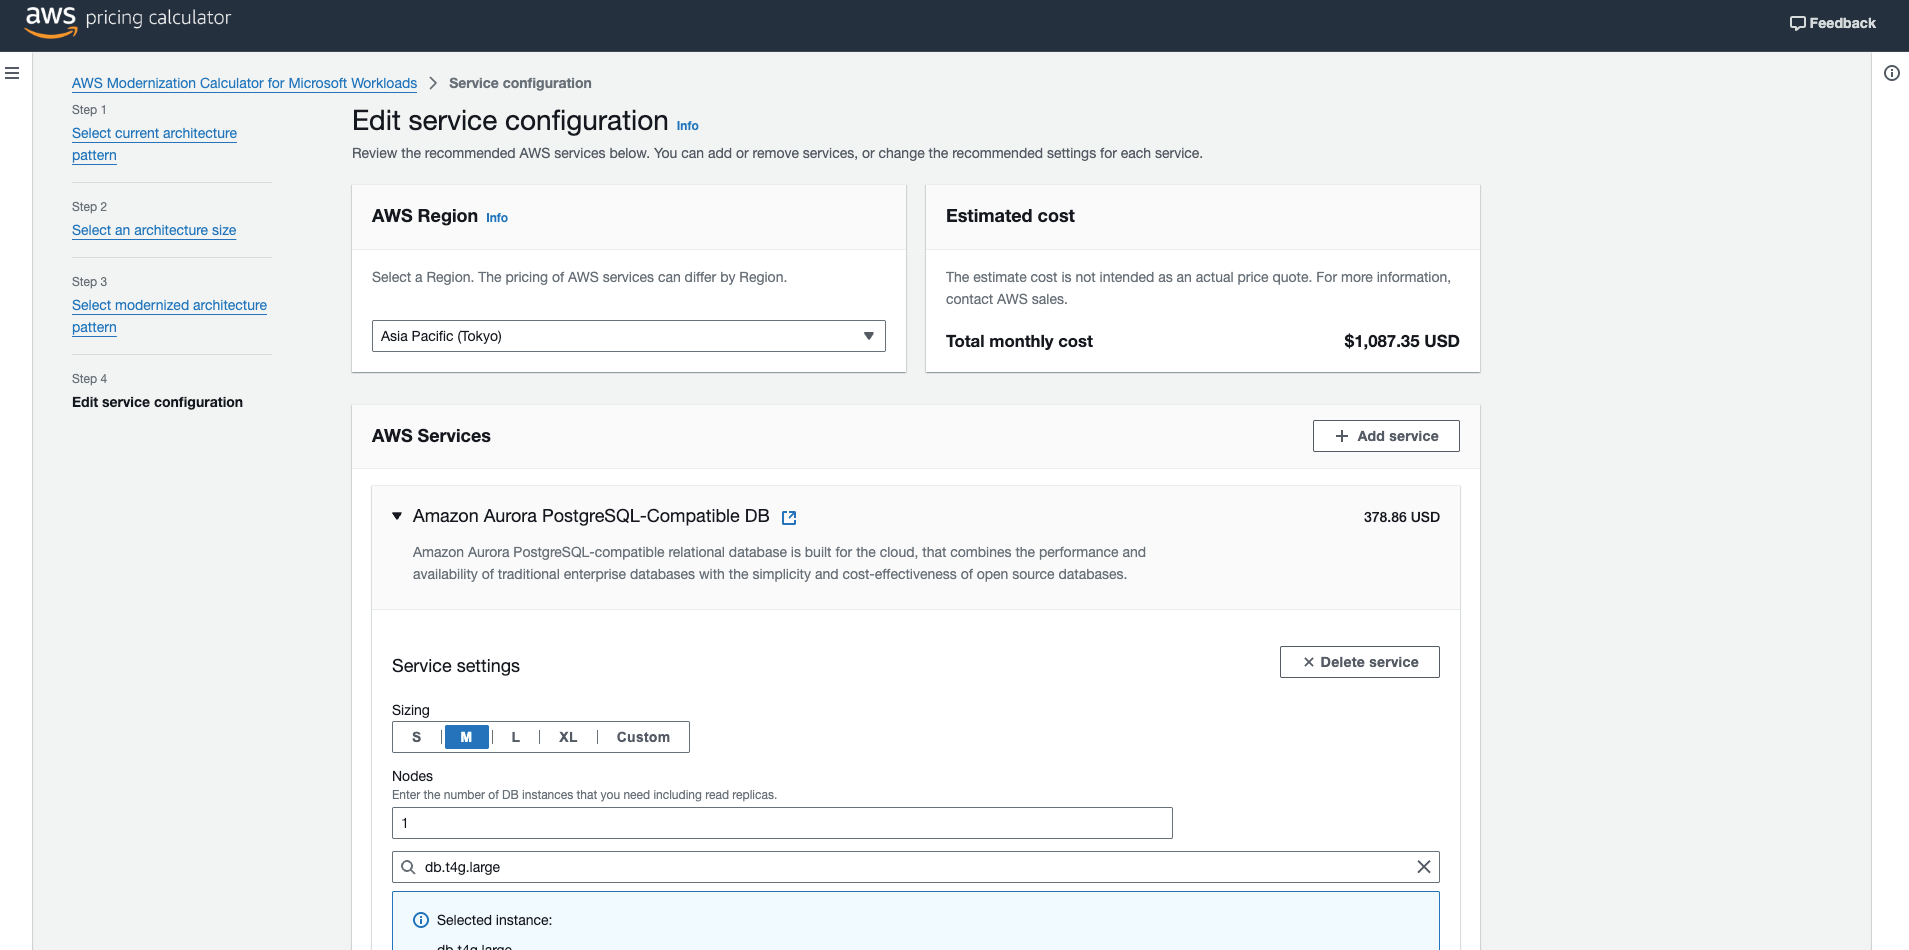The height and width of the screenshot is (950, 1909).
Task: Click the Nodes number input field
Action: click(782, 823)
